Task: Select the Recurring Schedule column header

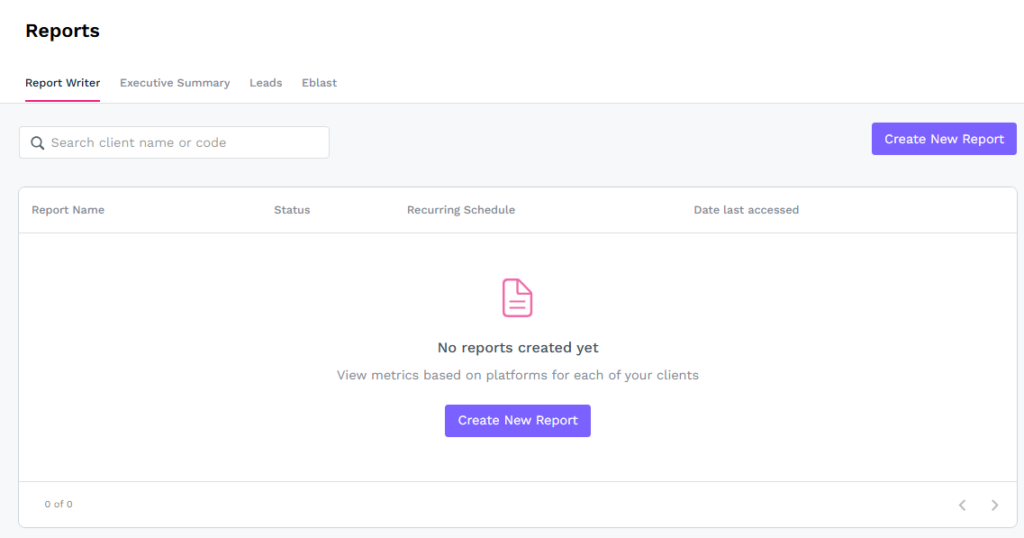Action: click(461, 210)
